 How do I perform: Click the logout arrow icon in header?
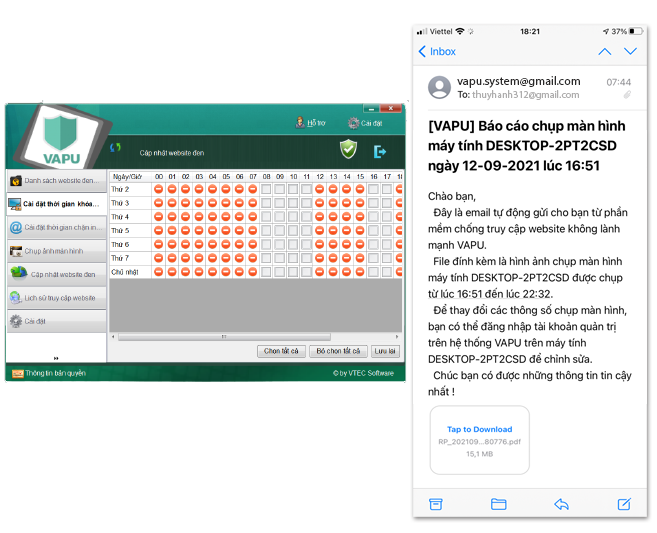[x=380, y=151]
